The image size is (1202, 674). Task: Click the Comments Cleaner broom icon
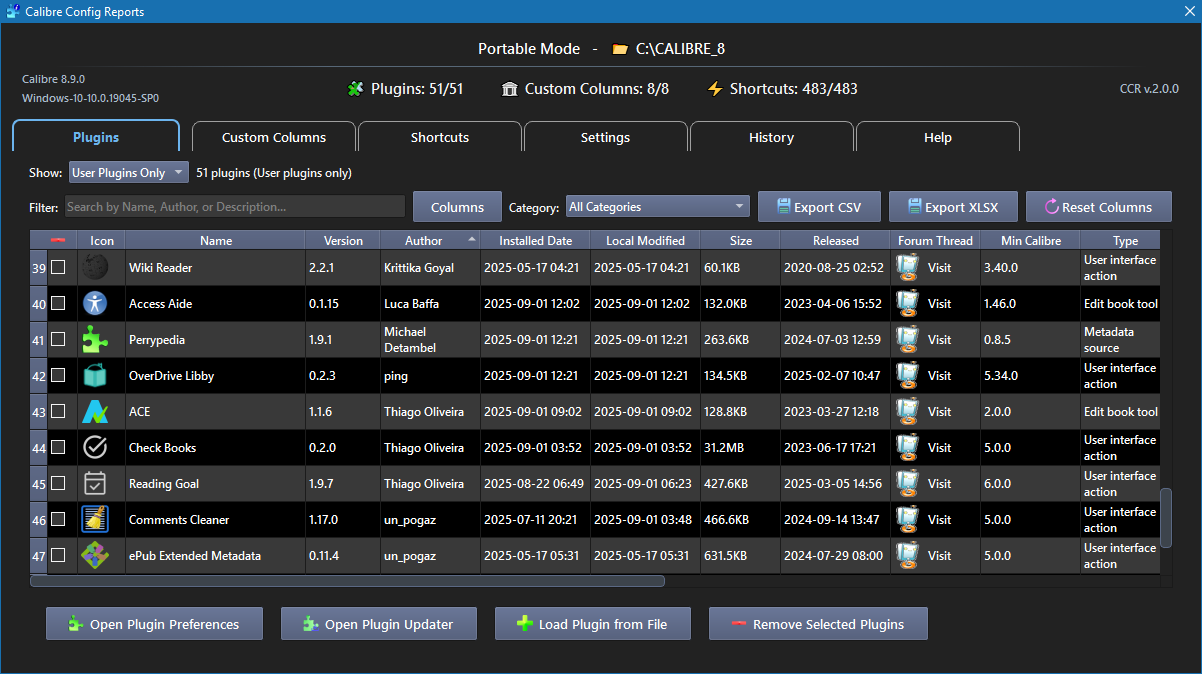pyautogui.click(x=95, y=520)
